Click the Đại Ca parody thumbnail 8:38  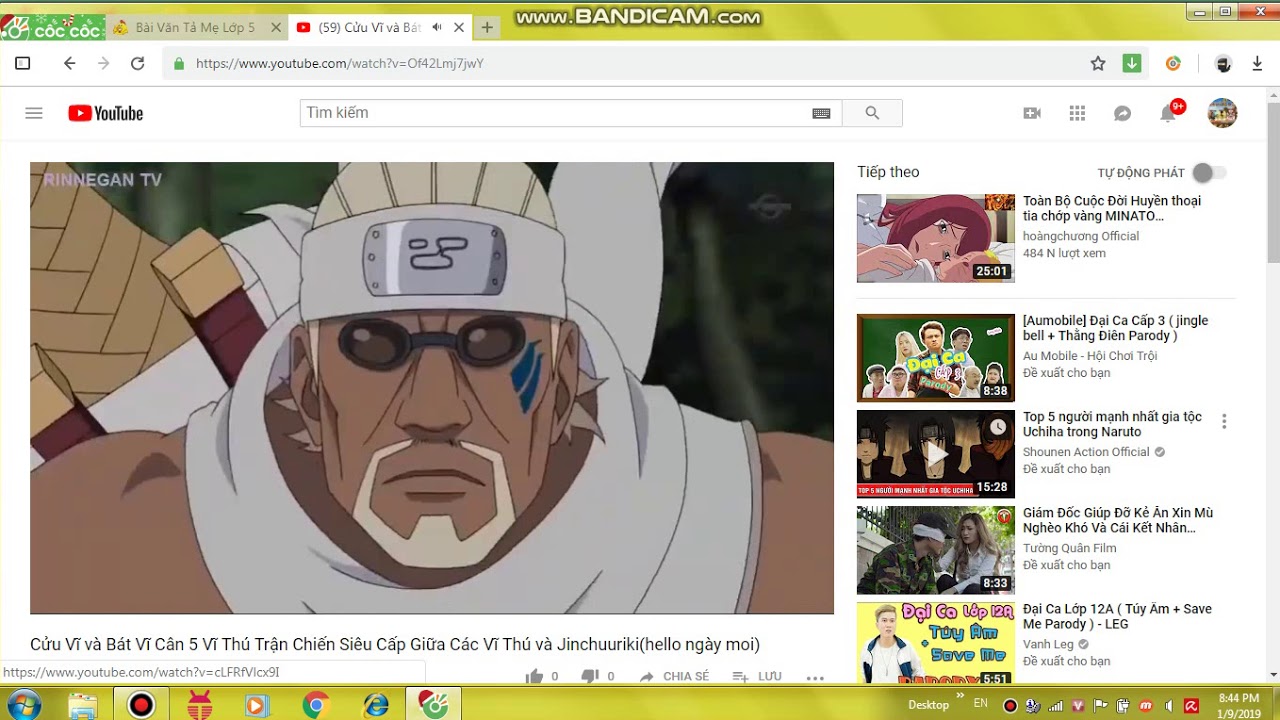point(936,358)
